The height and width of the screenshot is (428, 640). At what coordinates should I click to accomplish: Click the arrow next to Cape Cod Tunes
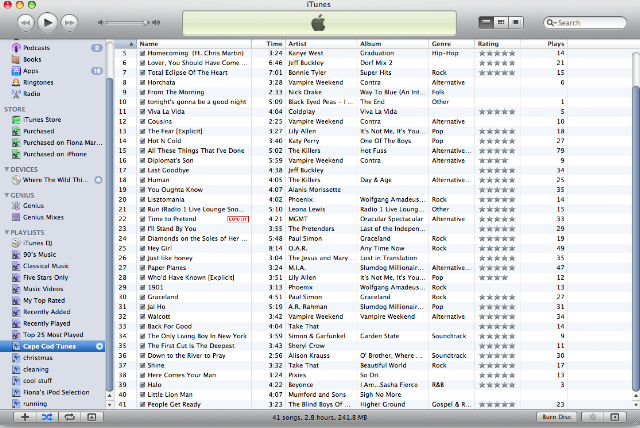tap(99, 346)
